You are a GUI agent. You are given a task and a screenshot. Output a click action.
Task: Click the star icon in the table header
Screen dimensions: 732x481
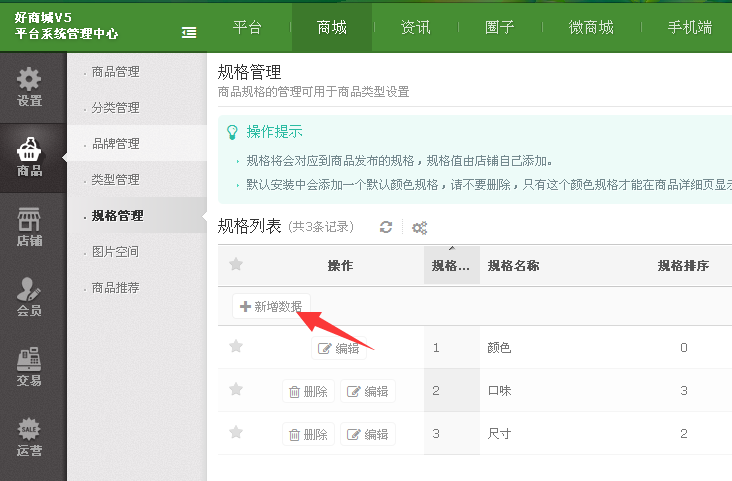236,264
